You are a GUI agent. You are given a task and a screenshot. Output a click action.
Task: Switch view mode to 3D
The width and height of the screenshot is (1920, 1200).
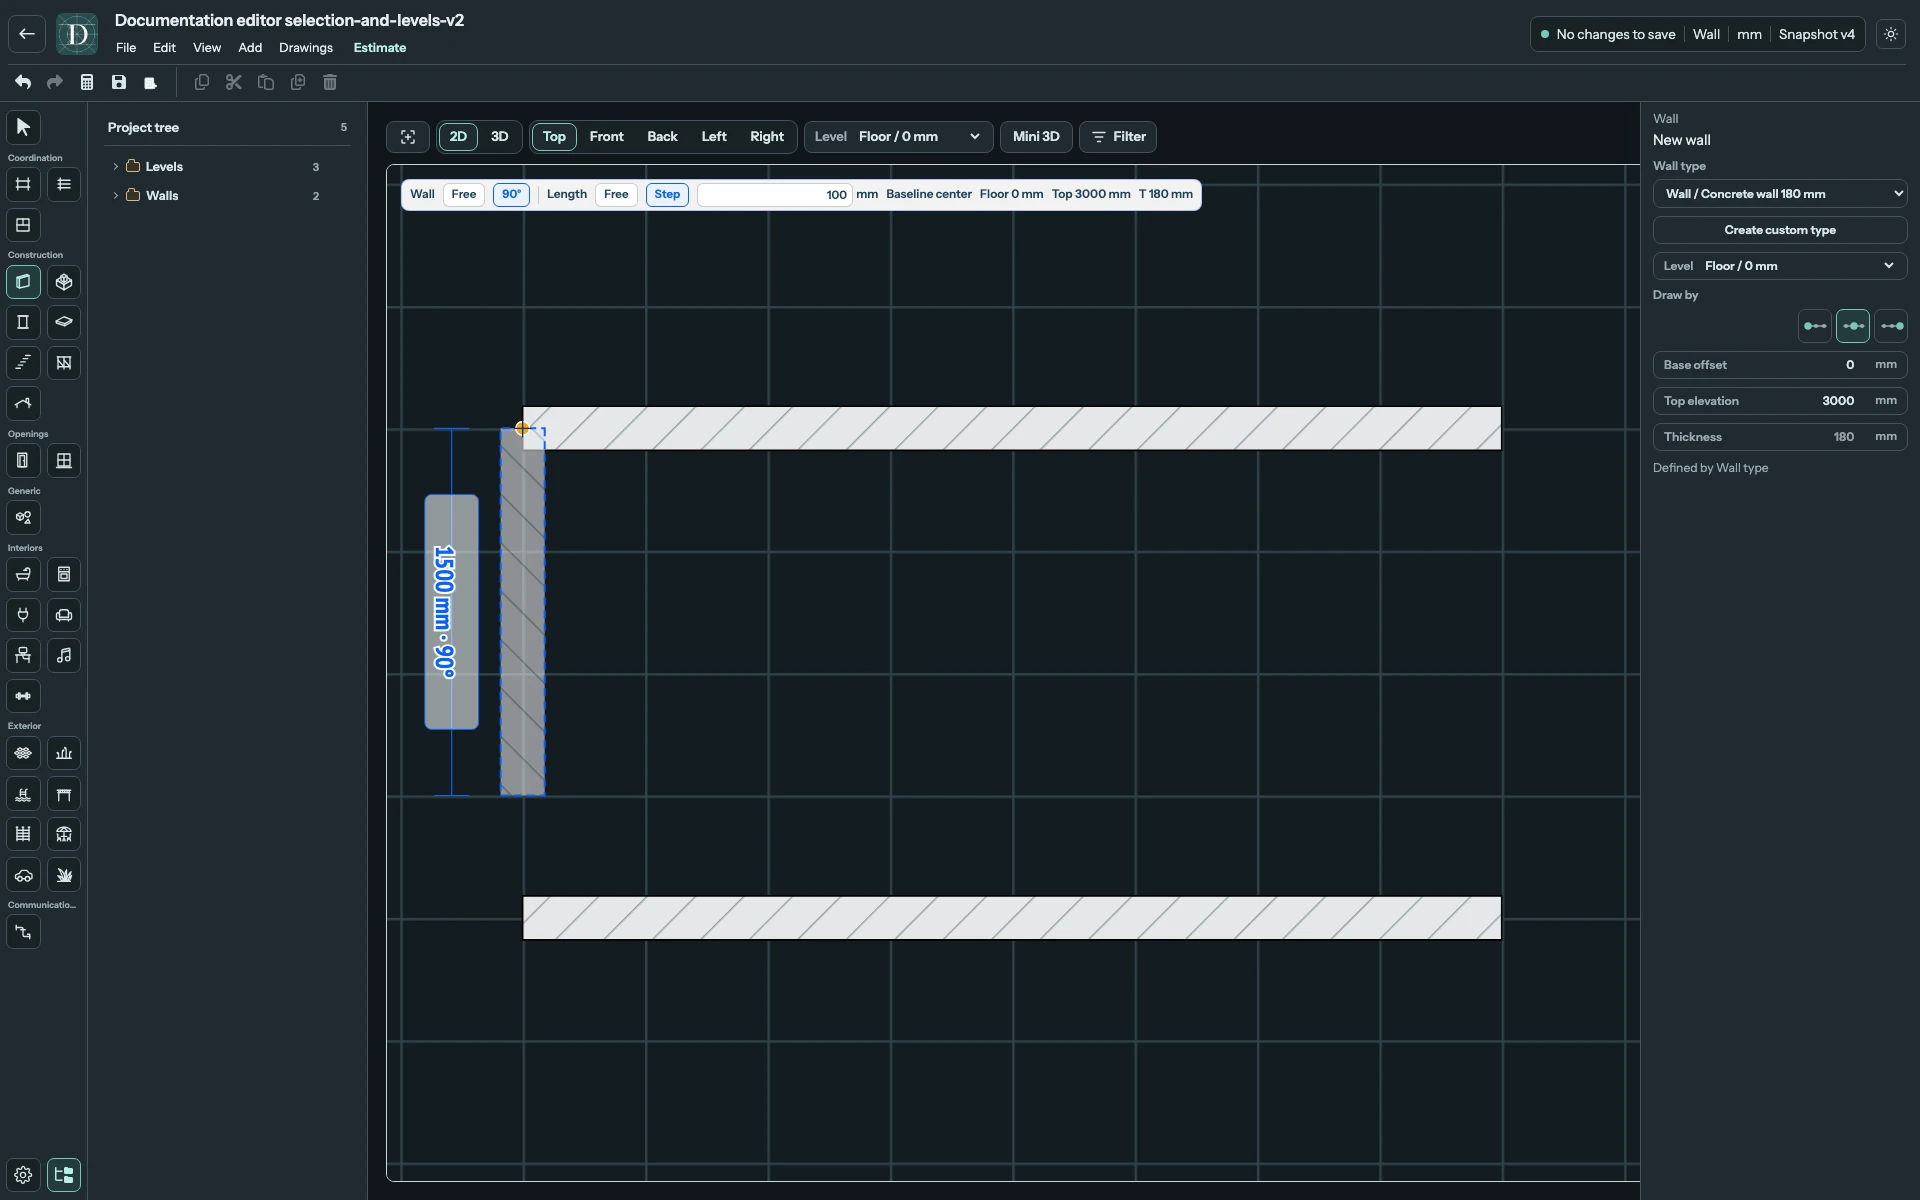[x=499, y=137]
